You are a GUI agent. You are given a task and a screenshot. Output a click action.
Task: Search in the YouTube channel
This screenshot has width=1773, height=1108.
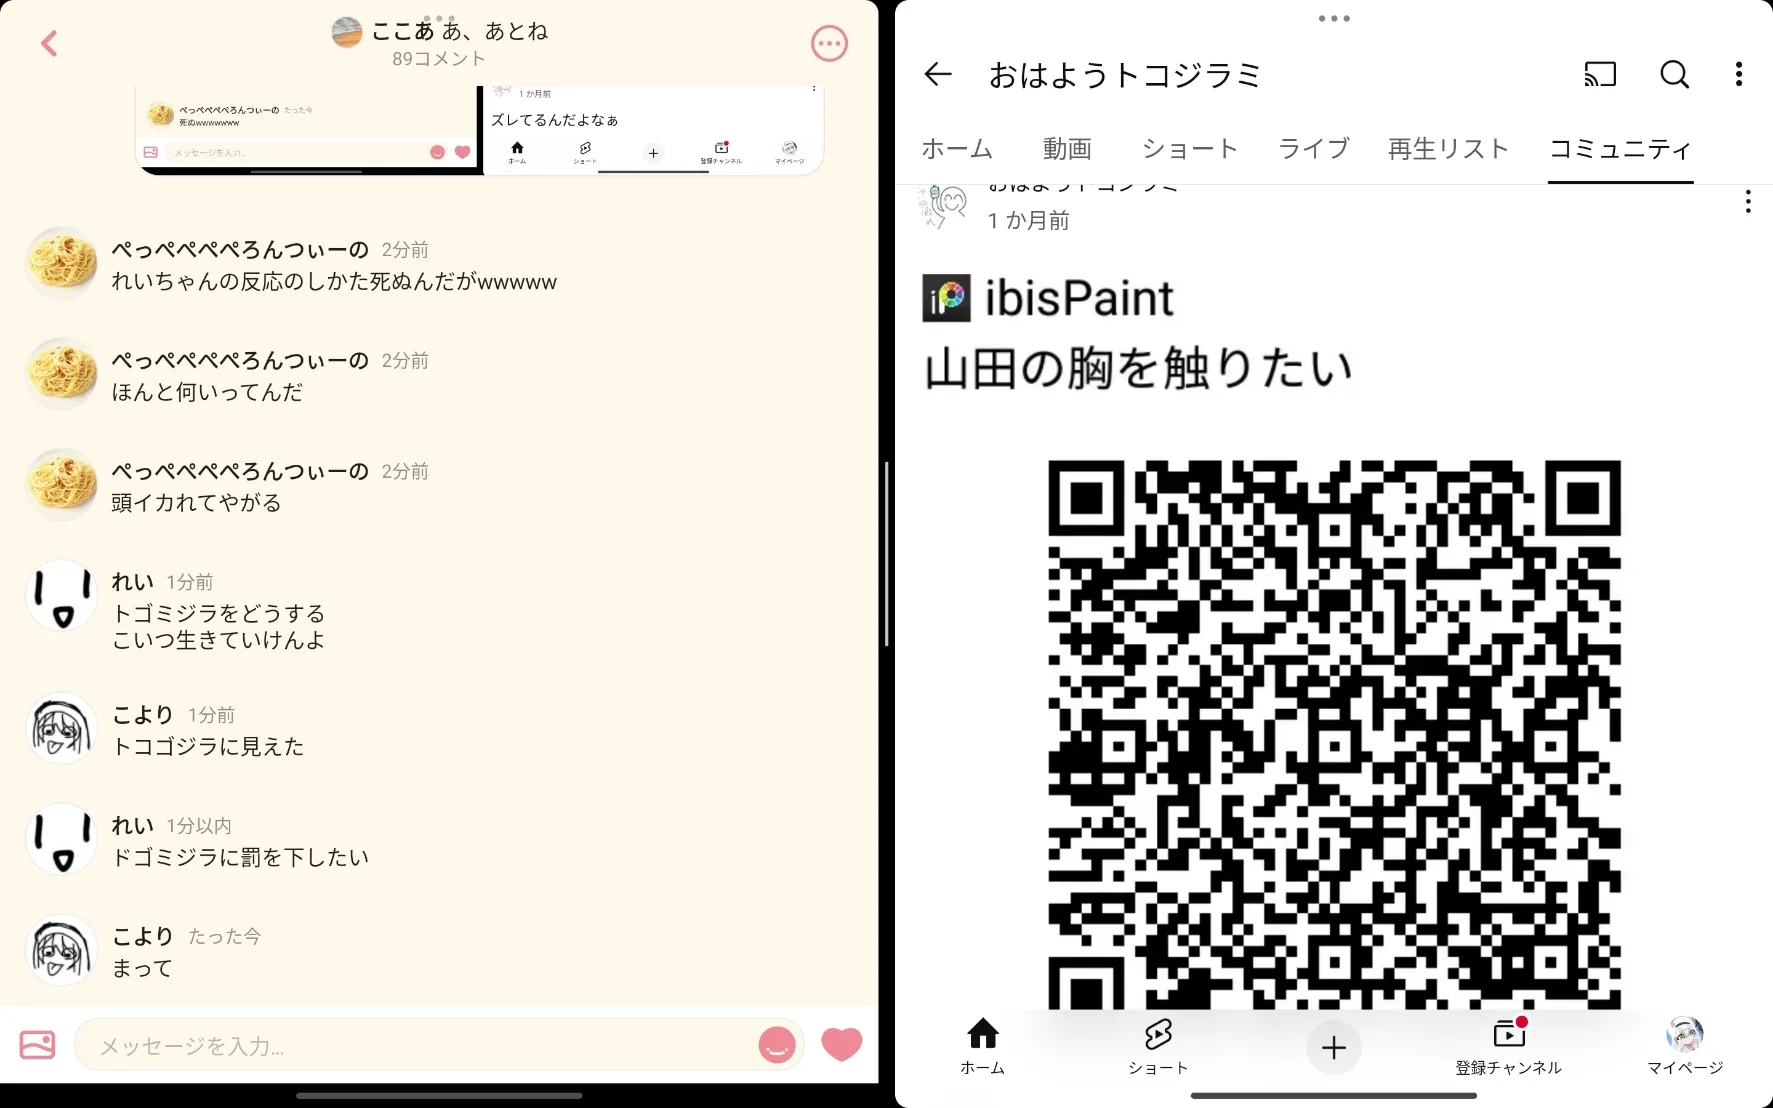(1674, 74)
